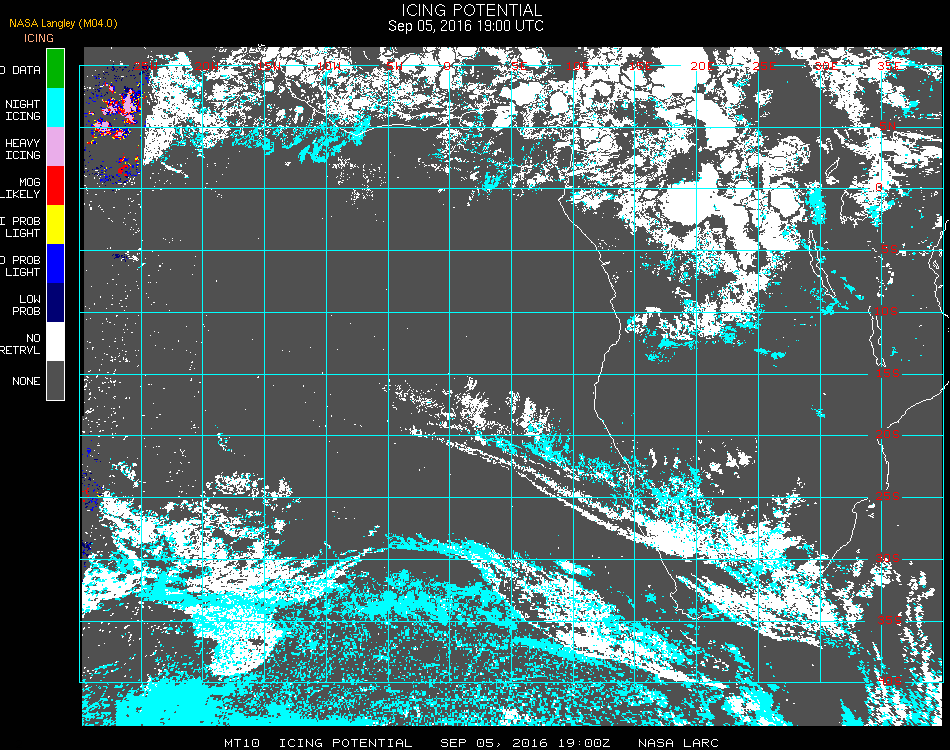Screen dimensions: 950x750
Task: Click the 5N latitude label
Action: click(x=888, y=126)
